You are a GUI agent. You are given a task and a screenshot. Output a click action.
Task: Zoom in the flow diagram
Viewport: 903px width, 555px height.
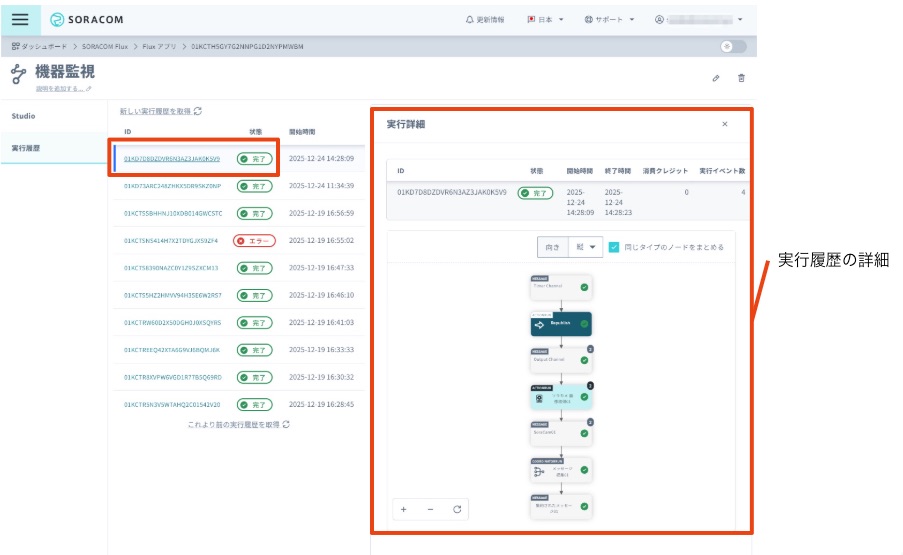[x=404, y=509]
